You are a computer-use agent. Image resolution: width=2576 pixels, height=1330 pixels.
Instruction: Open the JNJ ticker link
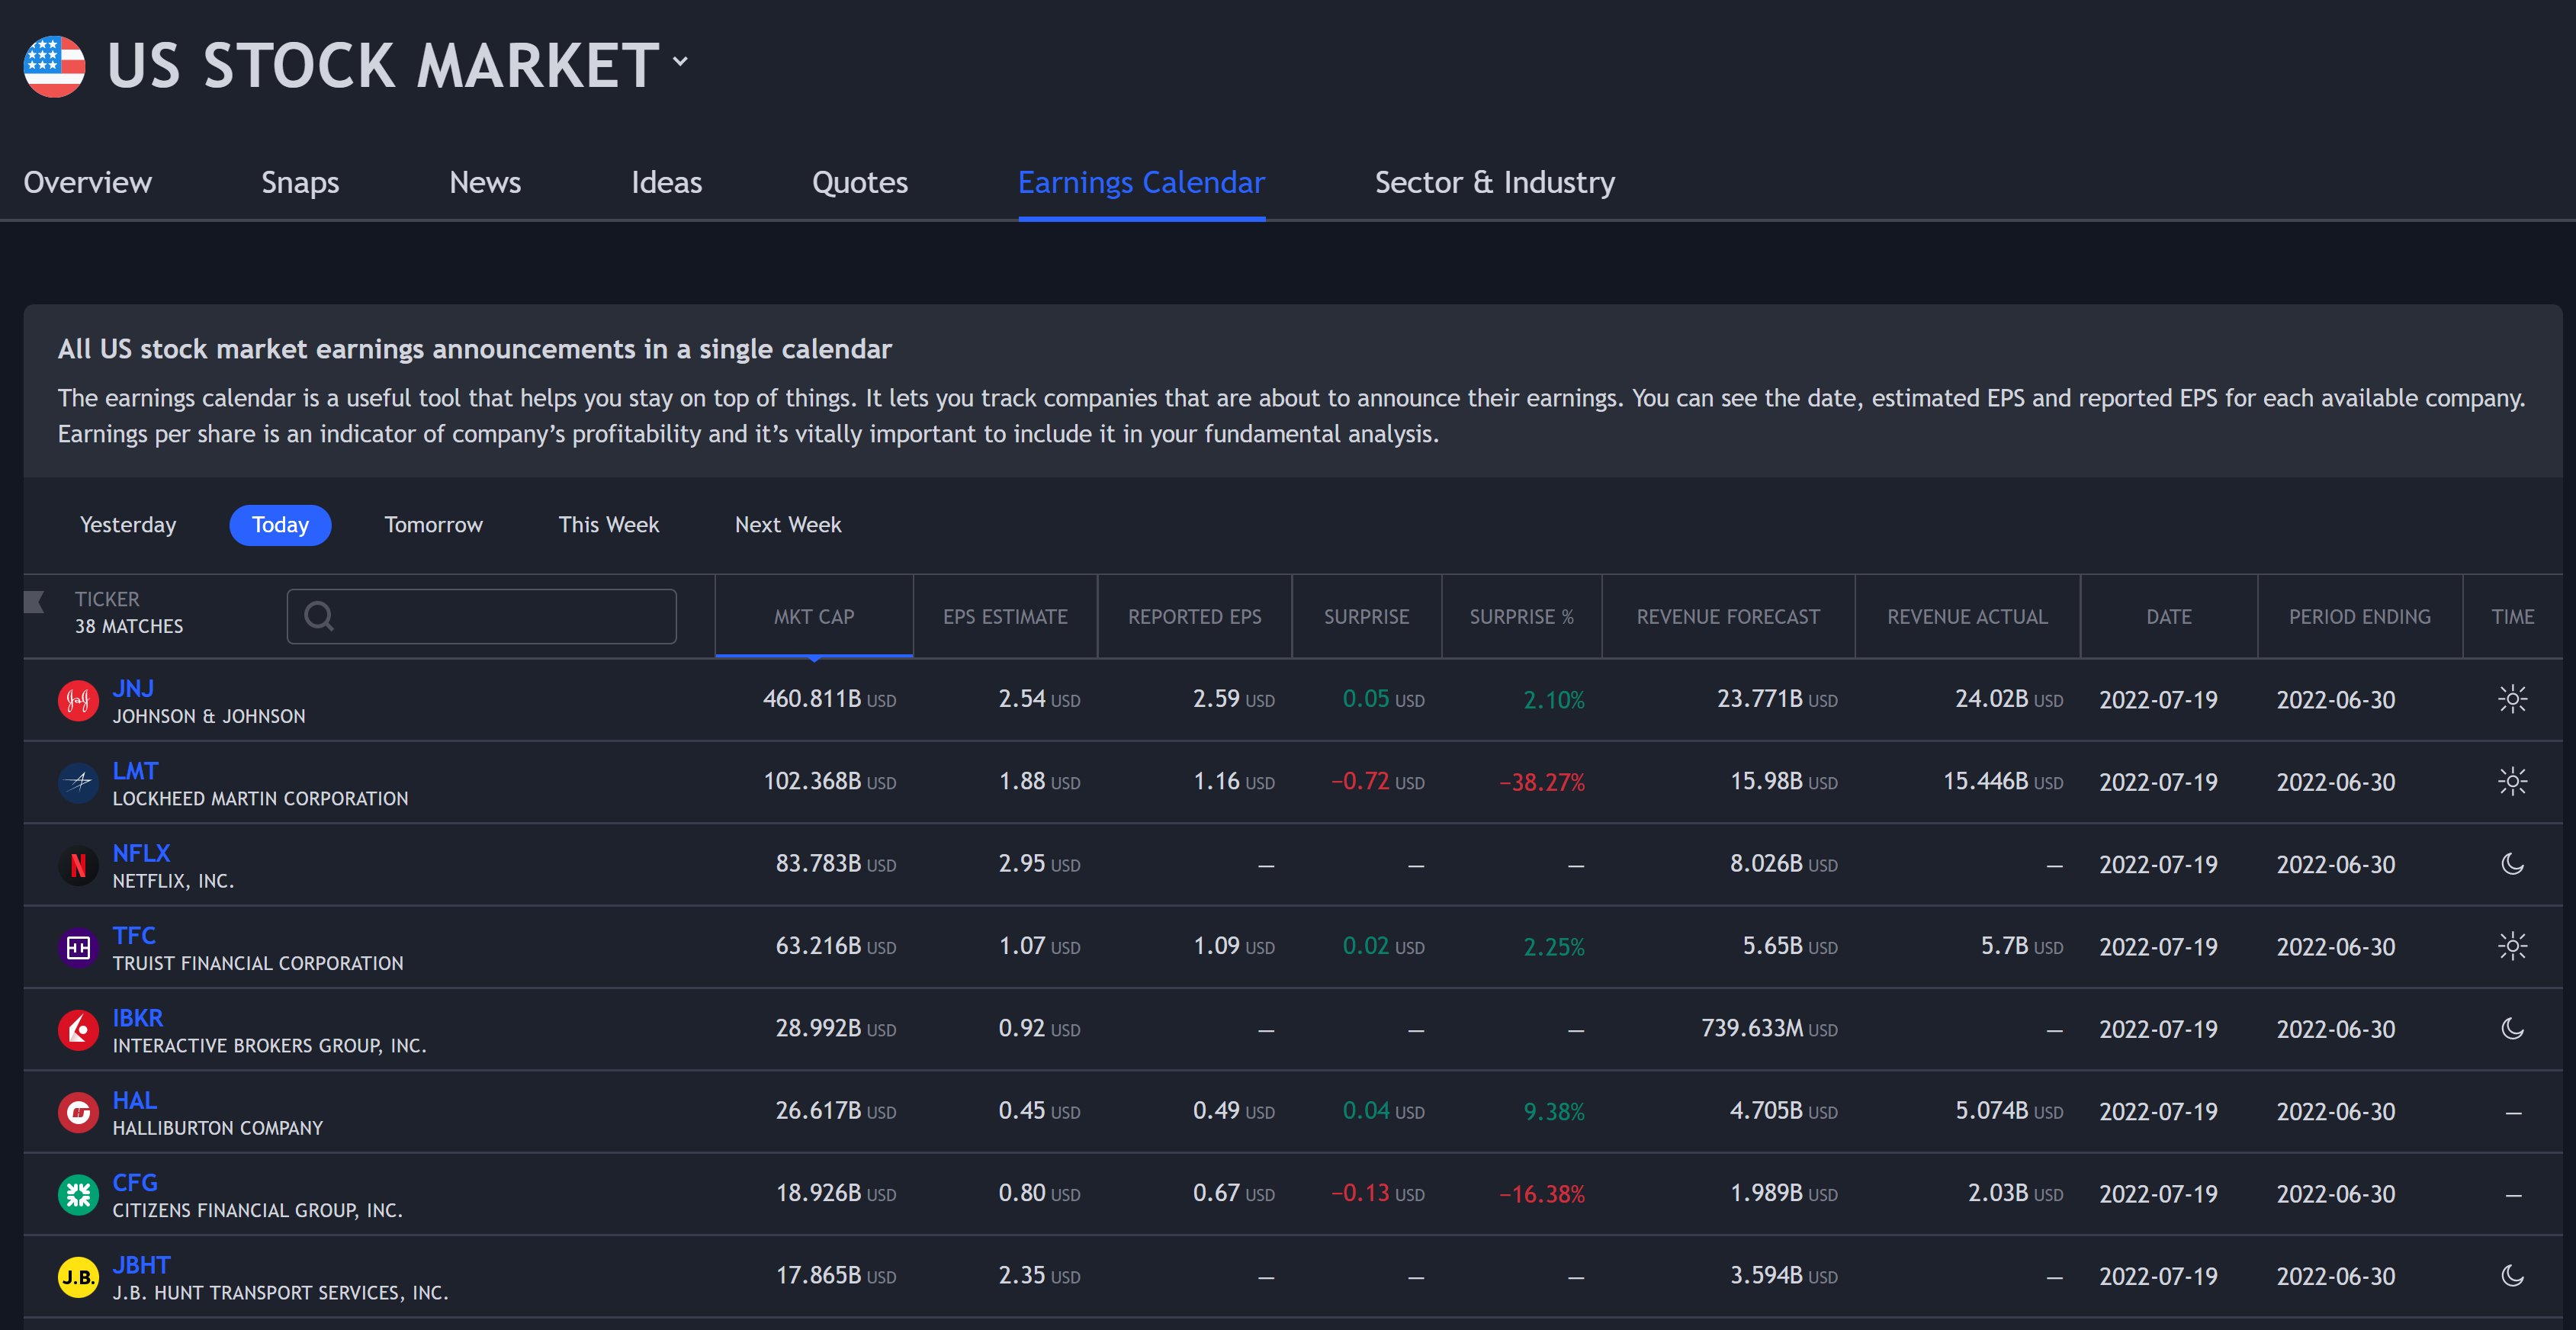[133, 688]
